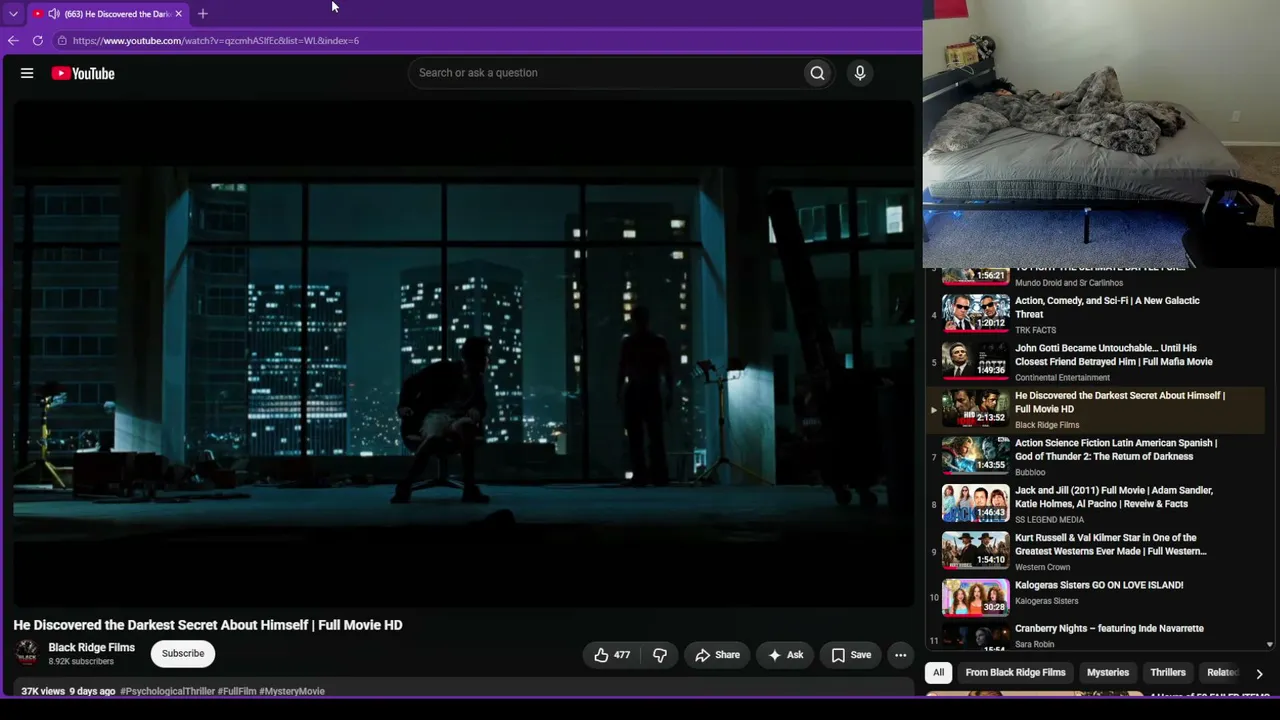
Task: Expand the browser tab list dropdown
Action: tap(13, 14)
